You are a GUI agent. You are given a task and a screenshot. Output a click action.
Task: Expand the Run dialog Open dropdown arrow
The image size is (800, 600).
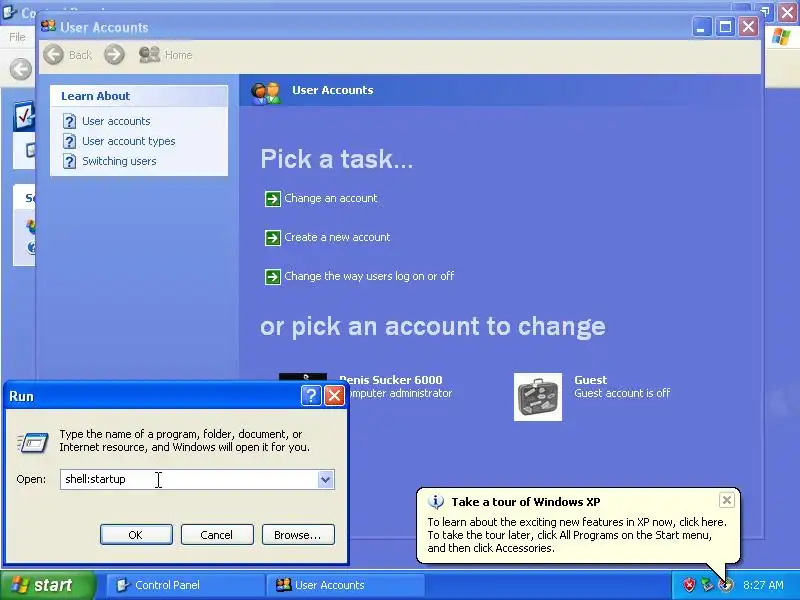coord(326,480)
